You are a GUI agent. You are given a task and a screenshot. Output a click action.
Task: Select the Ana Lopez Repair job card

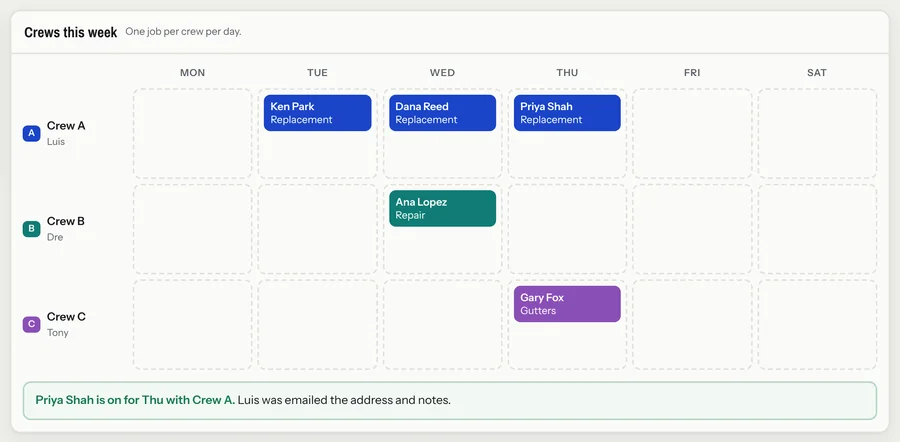click(x=443, y=208)
